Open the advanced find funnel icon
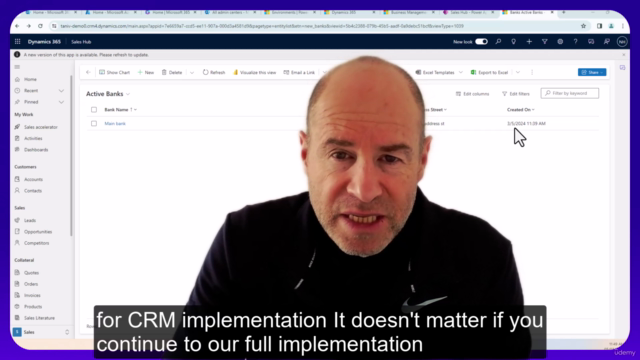The image size is (640, 360). (x=544, y=42)
